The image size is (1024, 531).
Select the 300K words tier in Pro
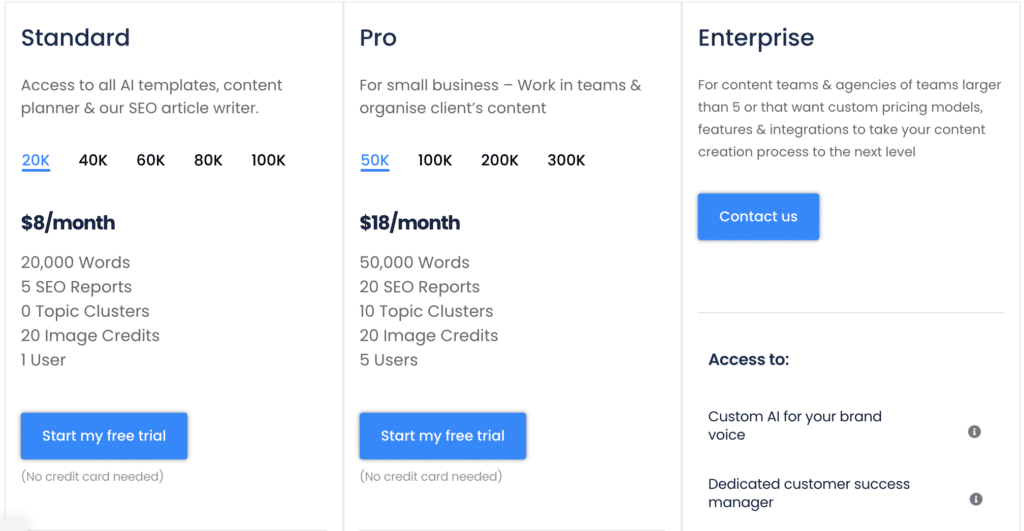[x=566, y=160]
